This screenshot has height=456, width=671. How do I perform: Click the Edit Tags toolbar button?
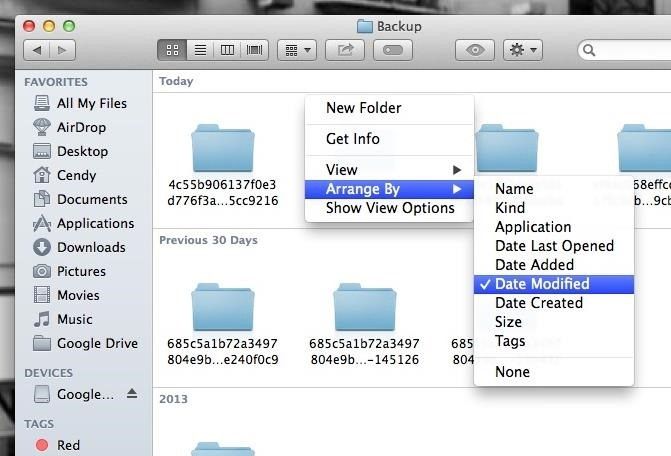pyautogui.click(x=393, y=49)
